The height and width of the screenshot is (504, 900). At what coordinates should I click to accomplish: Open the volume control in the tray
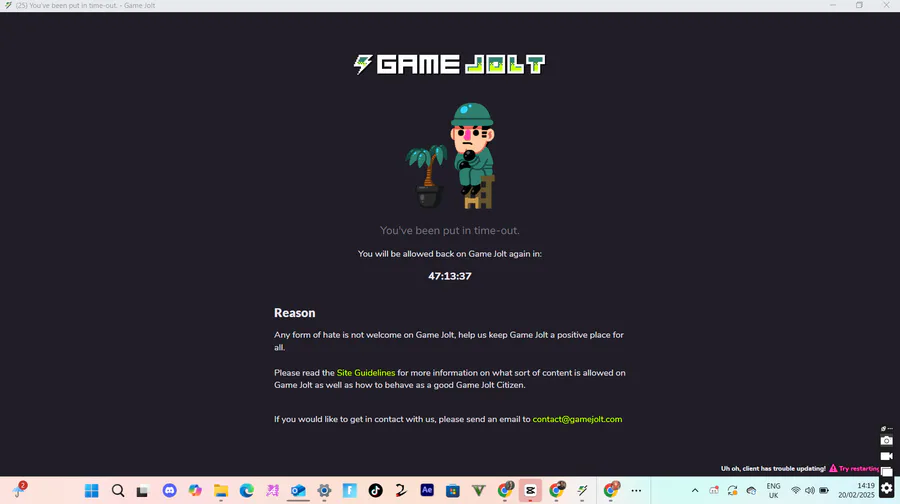tap(809, 490)
